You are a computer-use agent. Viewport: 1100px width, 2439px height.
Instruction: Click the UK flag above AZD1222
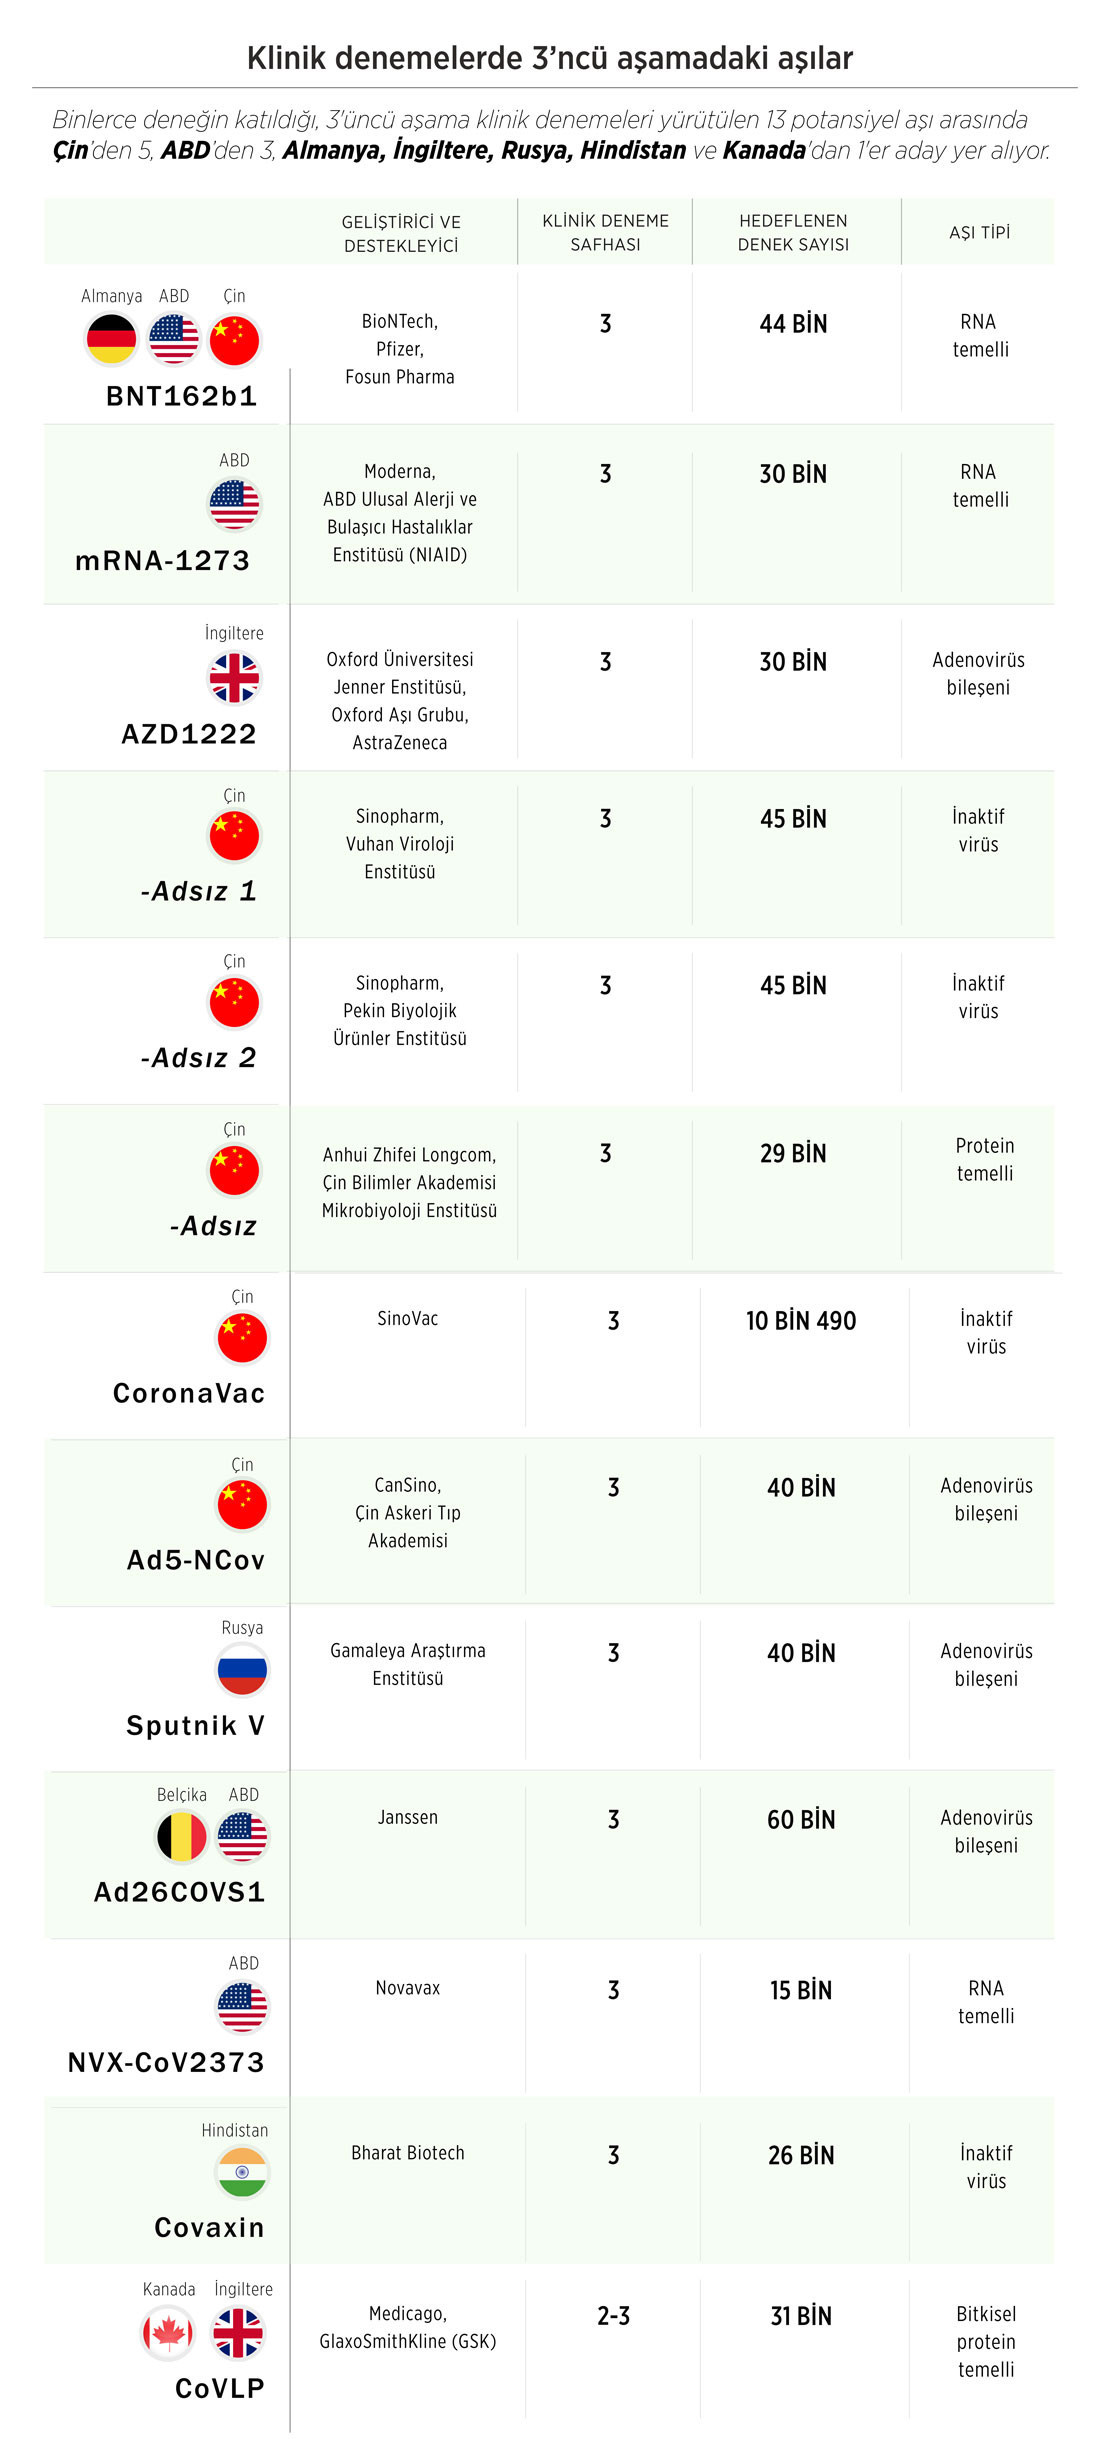tap(235, 678)
